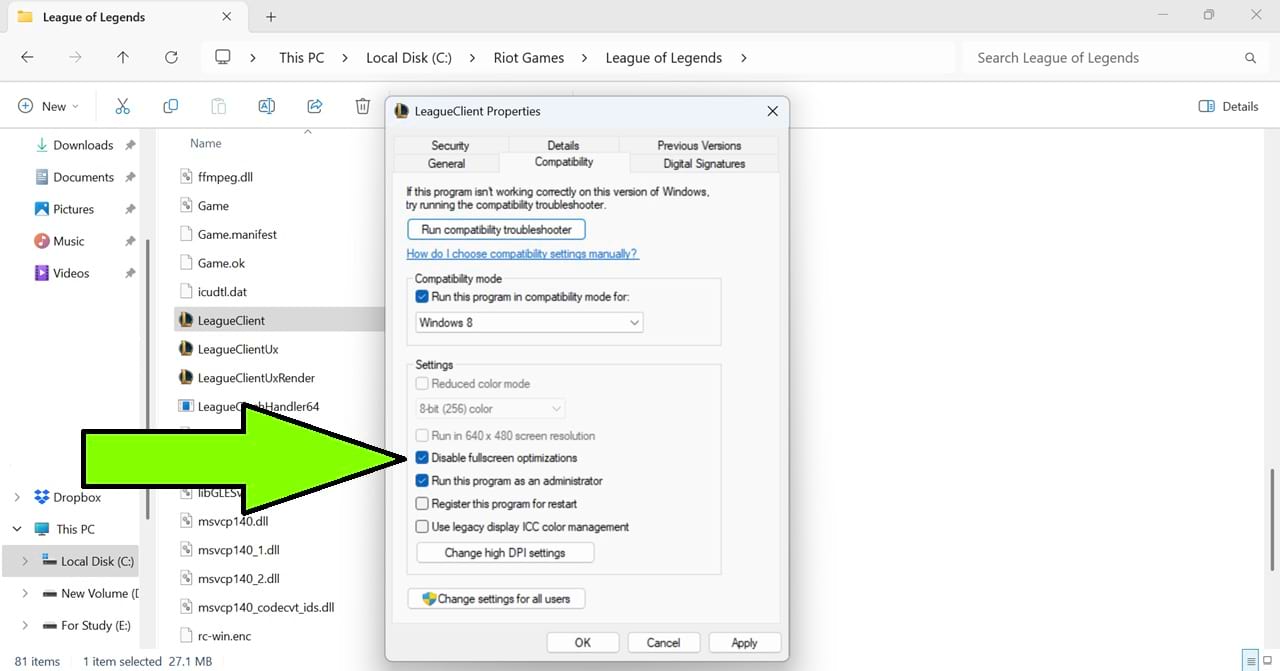Go up one folder level
1280x671 pixels.
[123, 58]
